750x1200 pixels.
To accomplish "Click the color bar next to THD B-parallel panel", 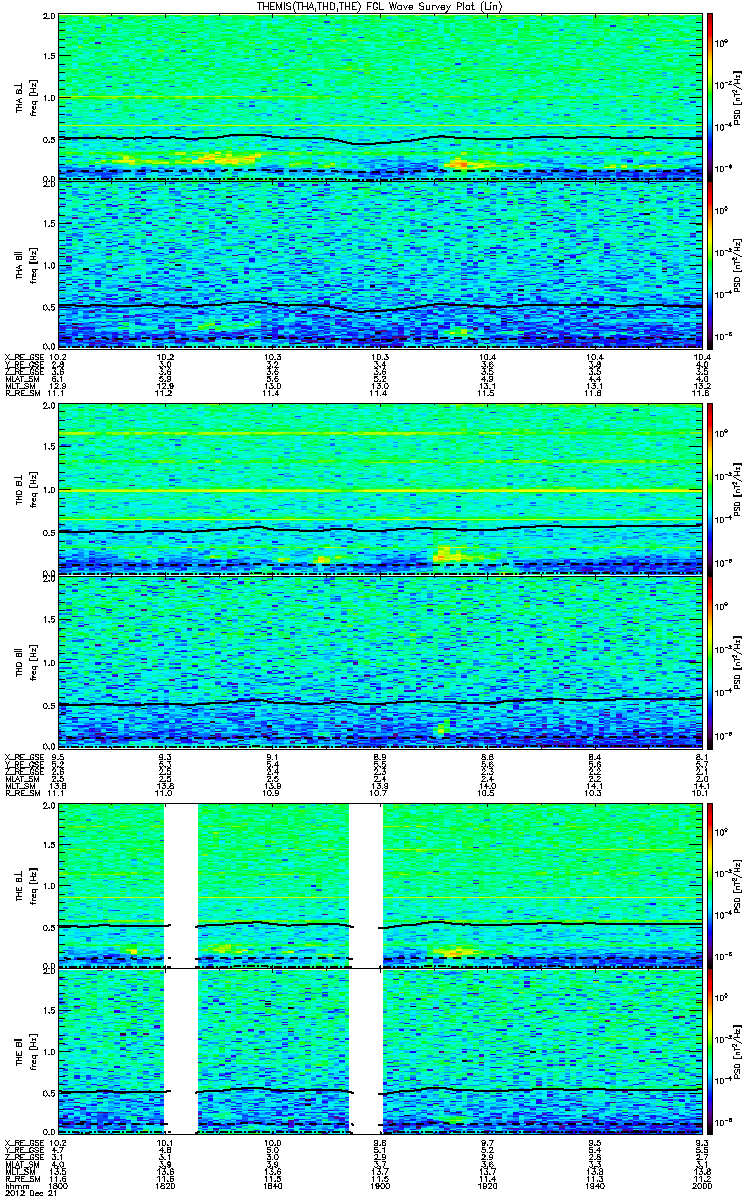I will tap(710, 660).
